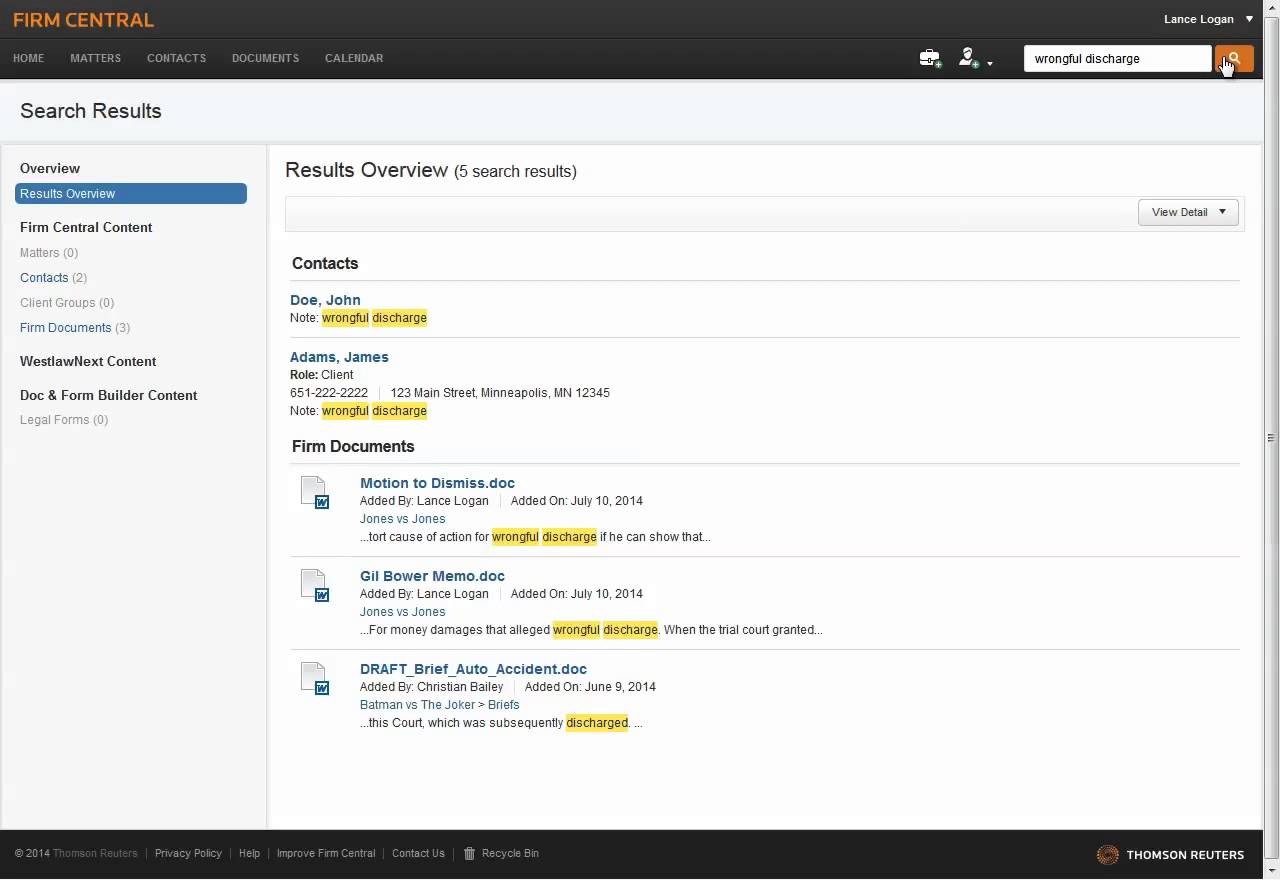Expand the Lance Logan user menu
The image size is (1280, 880).
point(1249,19)
